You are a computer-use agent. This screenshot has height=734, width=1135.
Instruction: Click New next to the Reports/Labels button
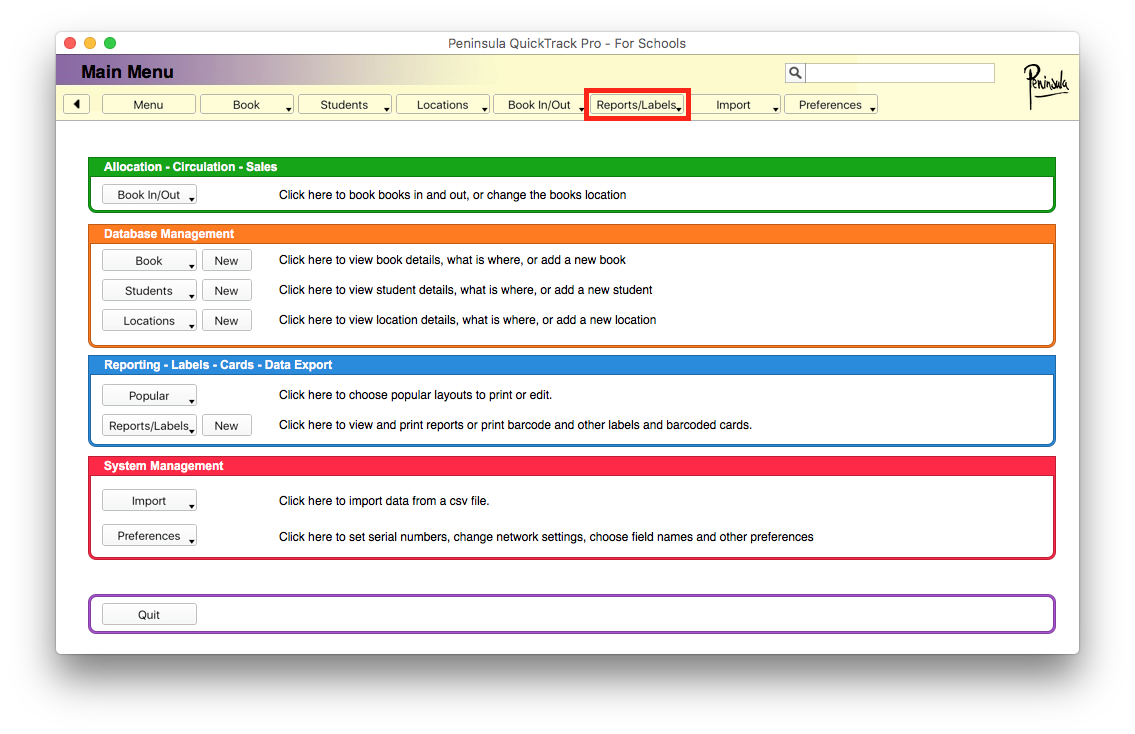[x=227, y=426]
